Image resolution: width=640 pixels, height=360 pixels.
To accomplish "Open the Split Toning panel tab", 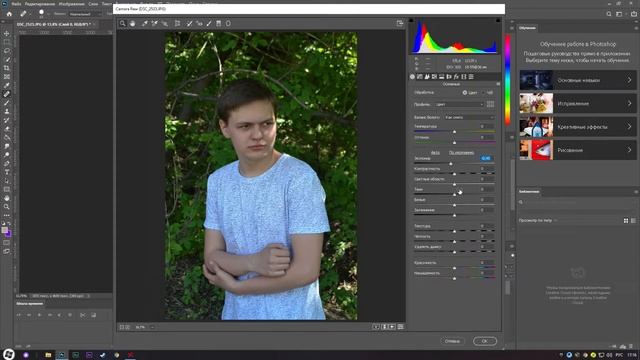I will [442, 77].
